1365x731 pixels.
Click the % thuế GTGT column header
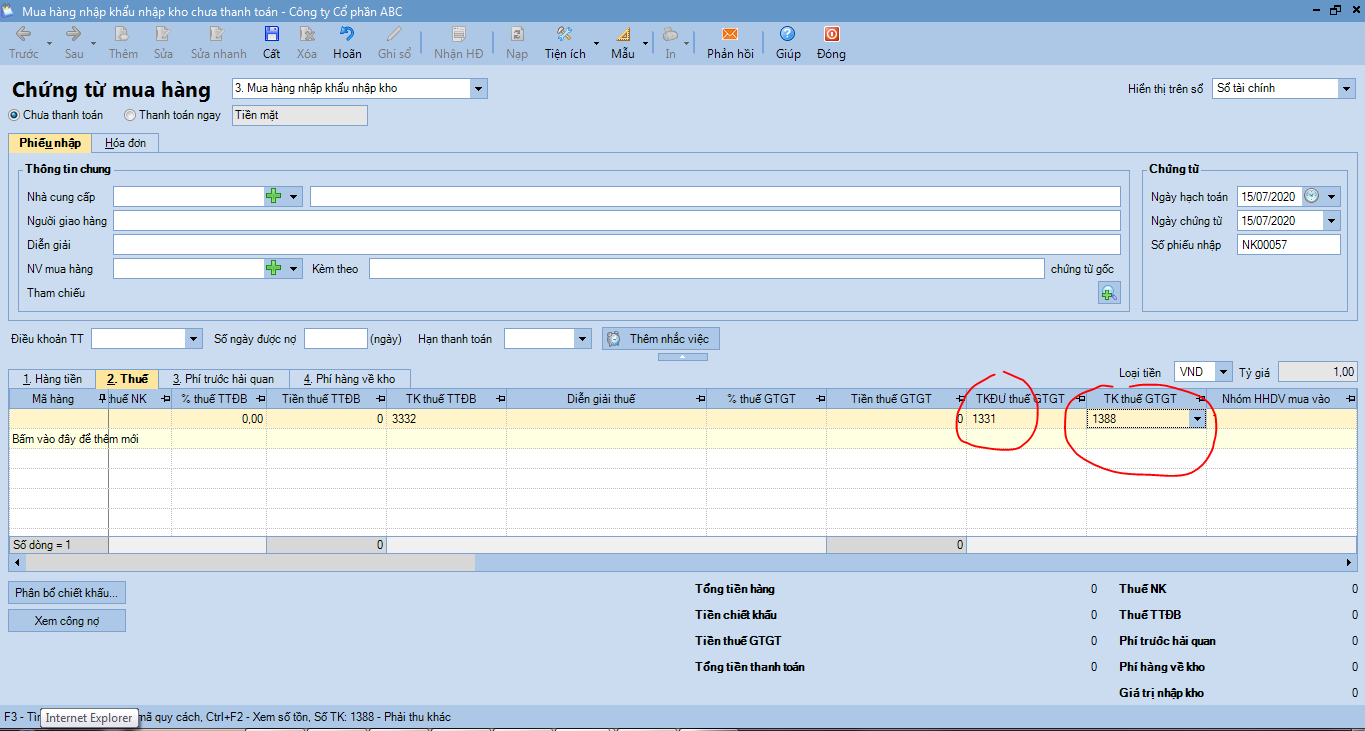(766, 399)
